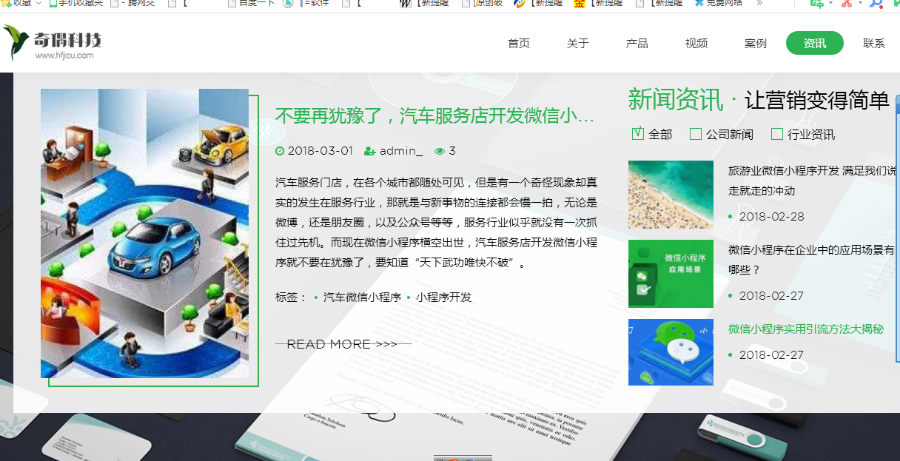Image resolution: width=900 pixels, height=461 pixels.
Task: Click the 让营销变得简单 slogan text
Action: click(x=816, y=100)
